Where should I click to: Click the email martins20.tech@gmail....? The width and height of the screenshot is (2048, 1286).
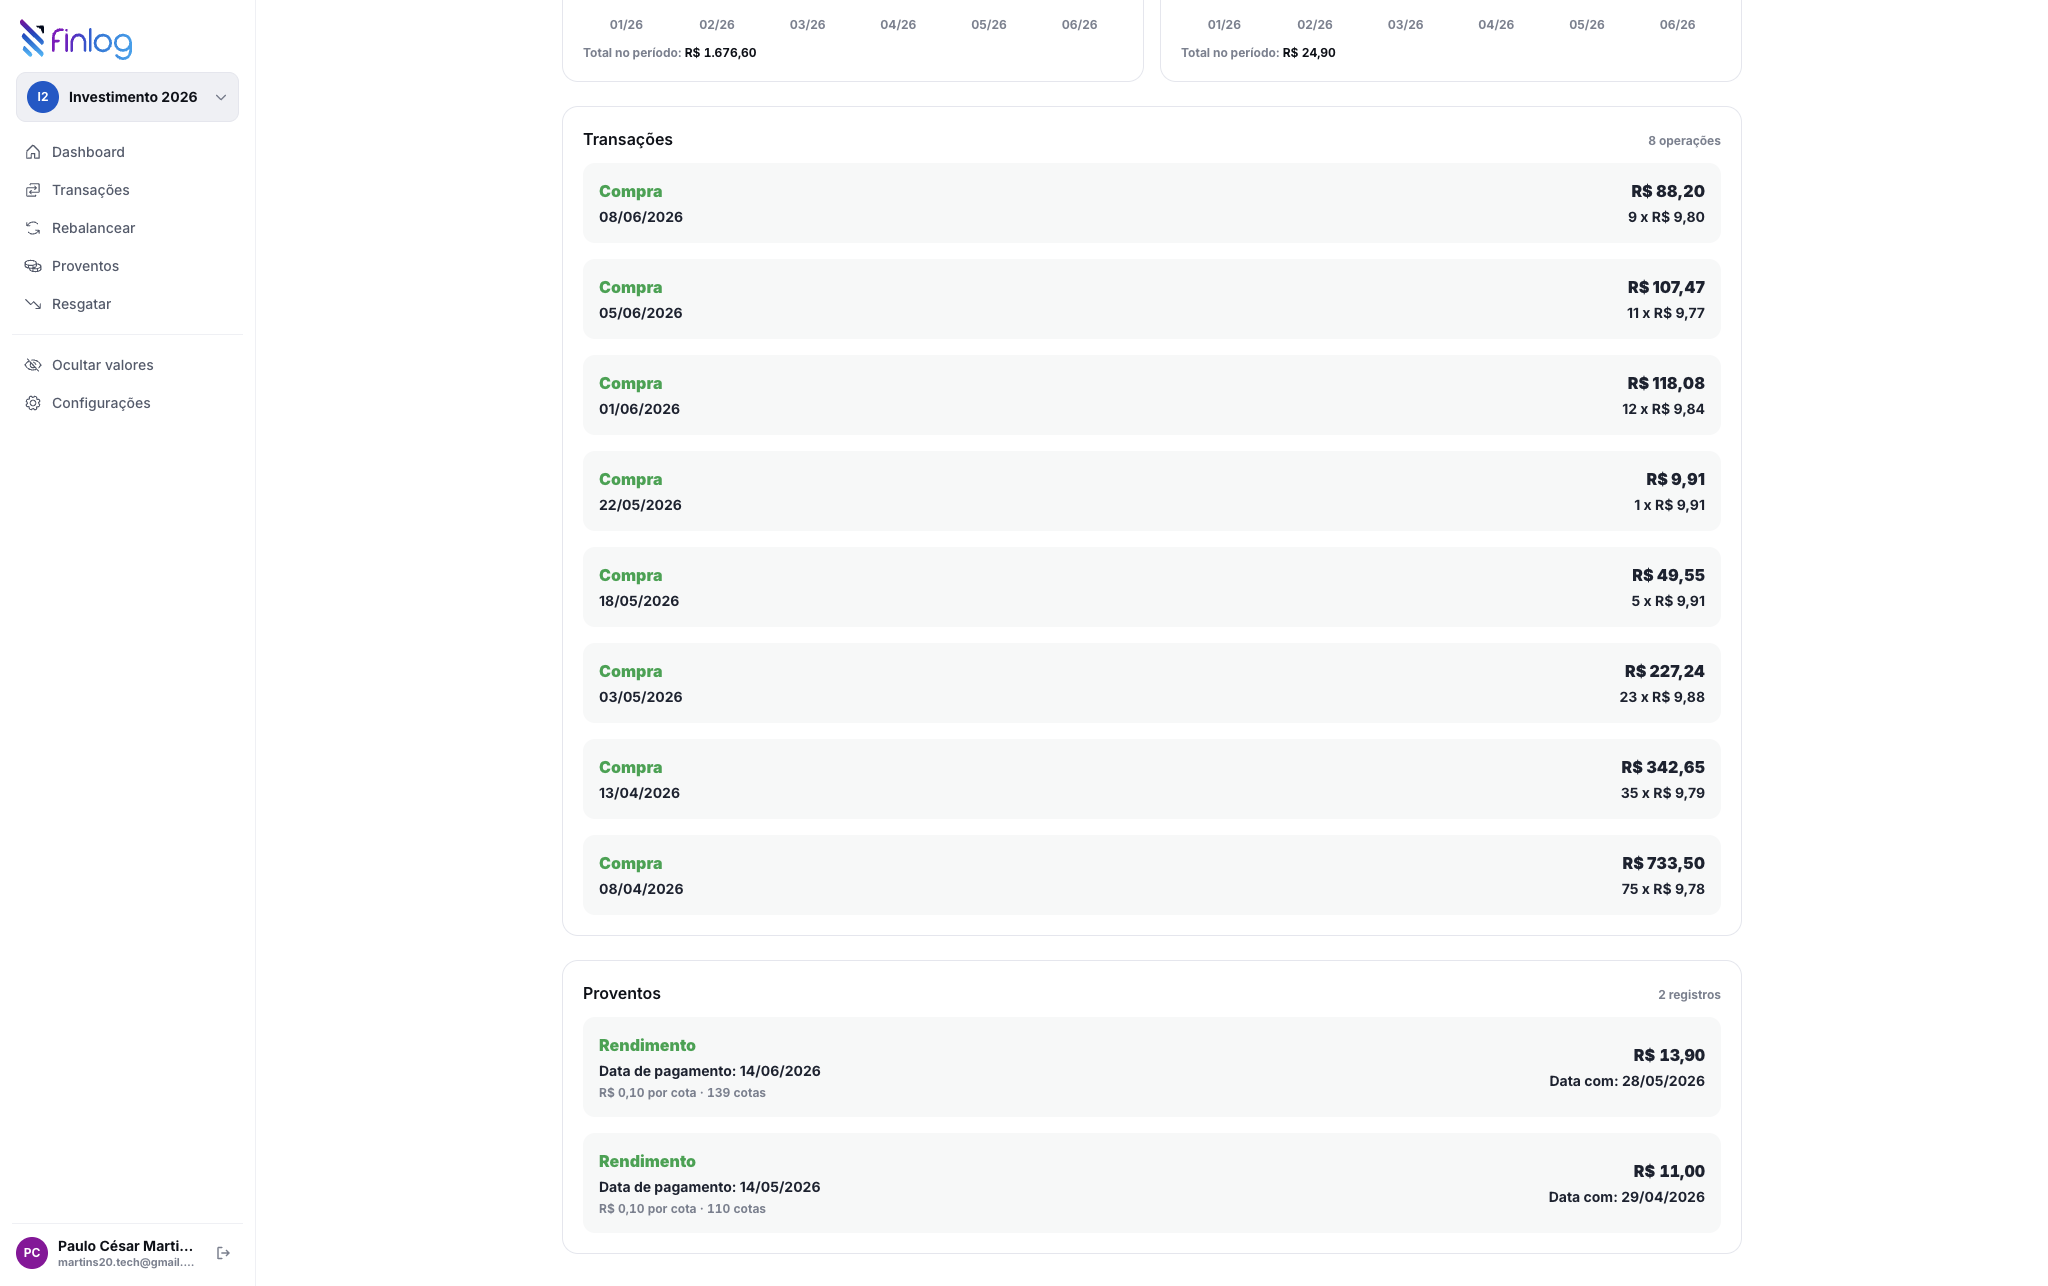click(126, 1262)
